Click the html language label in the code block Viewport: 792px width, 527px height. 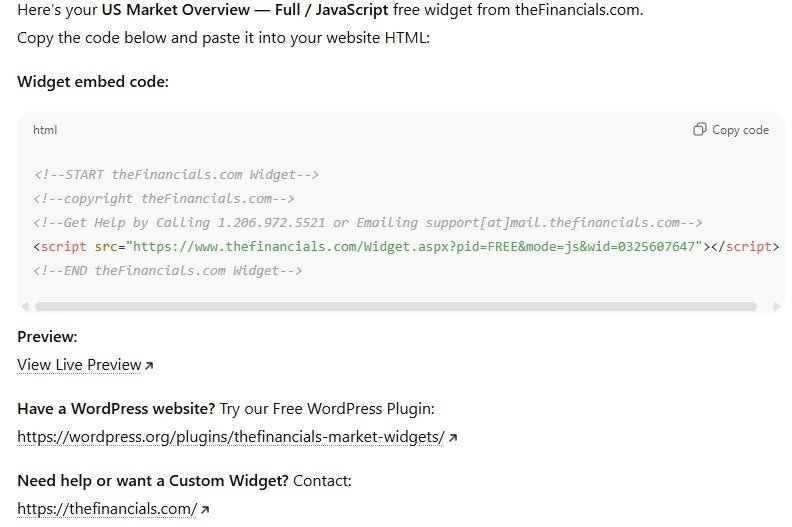click(x=45, y=130)
